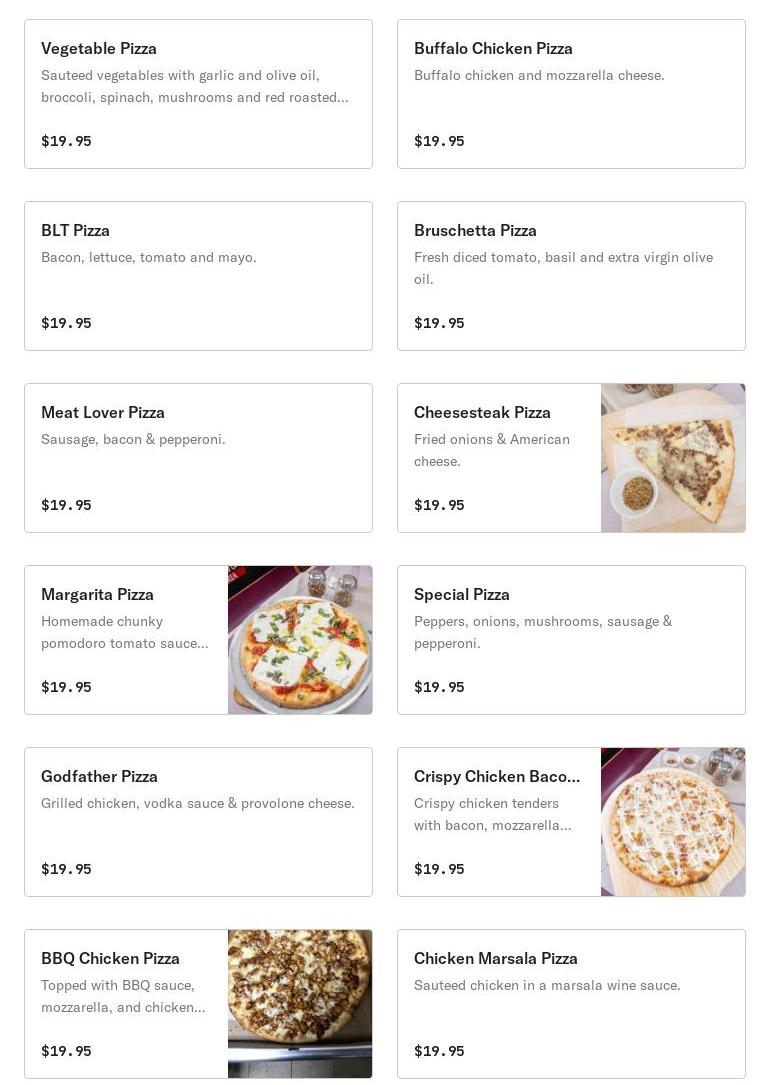The width and height of the screenshot is (770, 1085).
Task: Click Vegetable Pizza truncated description text
Action: coord(195,86)
